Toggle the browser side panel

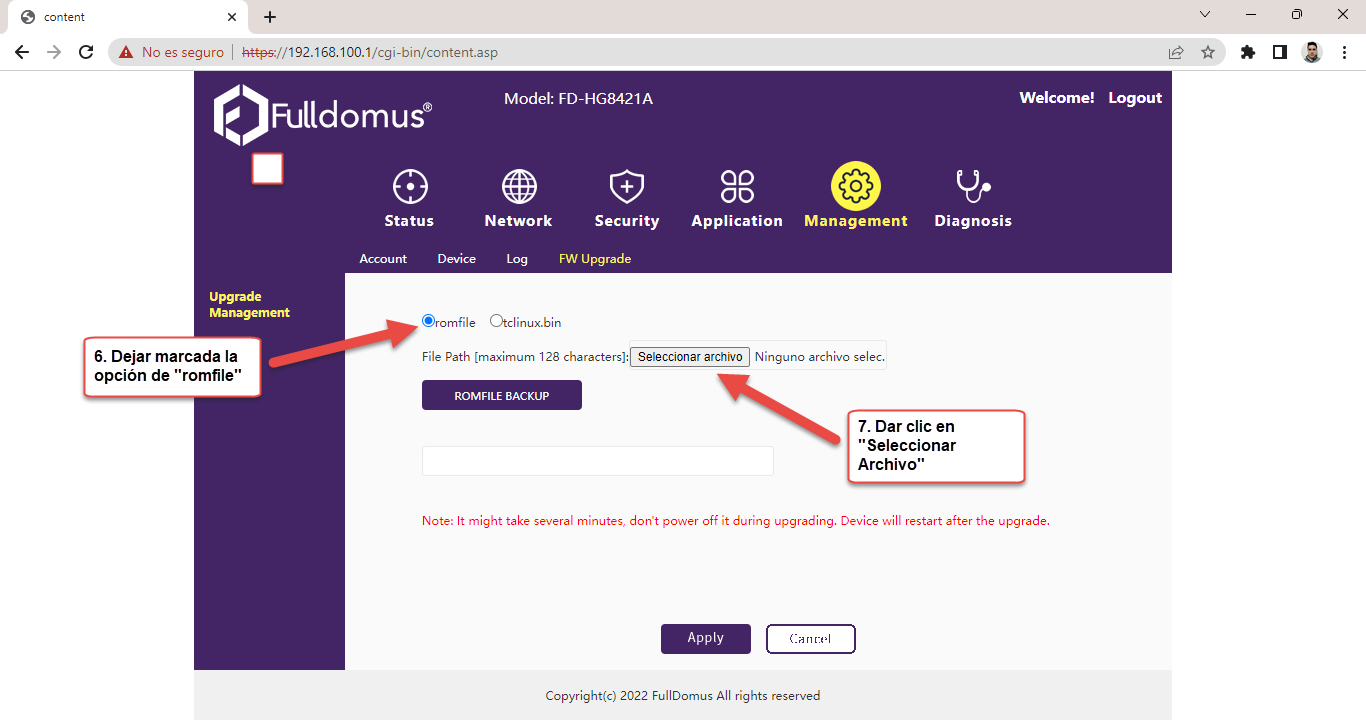pyautogui.click(x=1280, y=52)
